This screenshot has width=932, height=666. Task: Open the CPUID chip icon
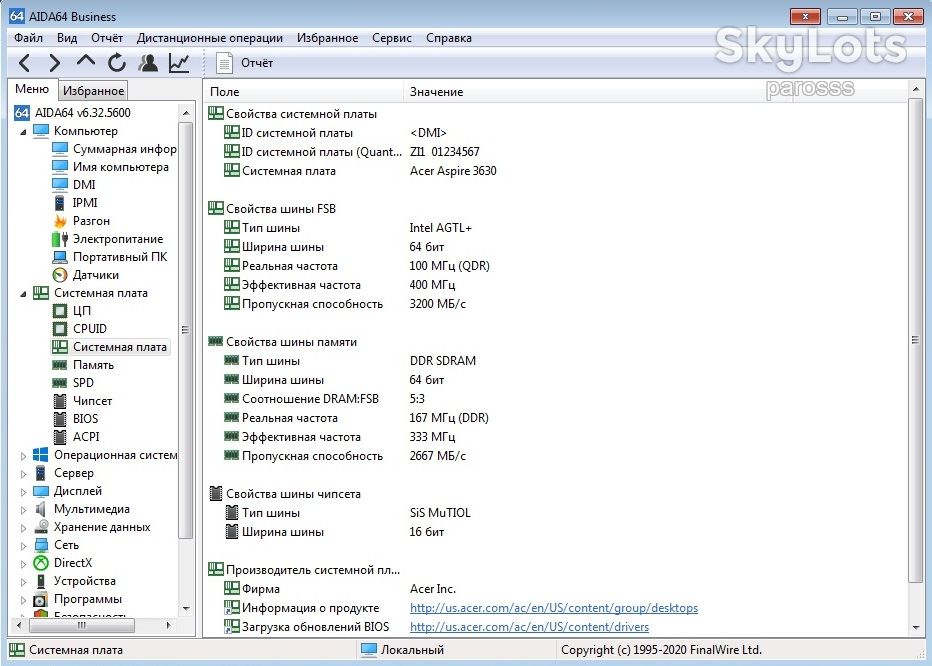coord(59,329)
